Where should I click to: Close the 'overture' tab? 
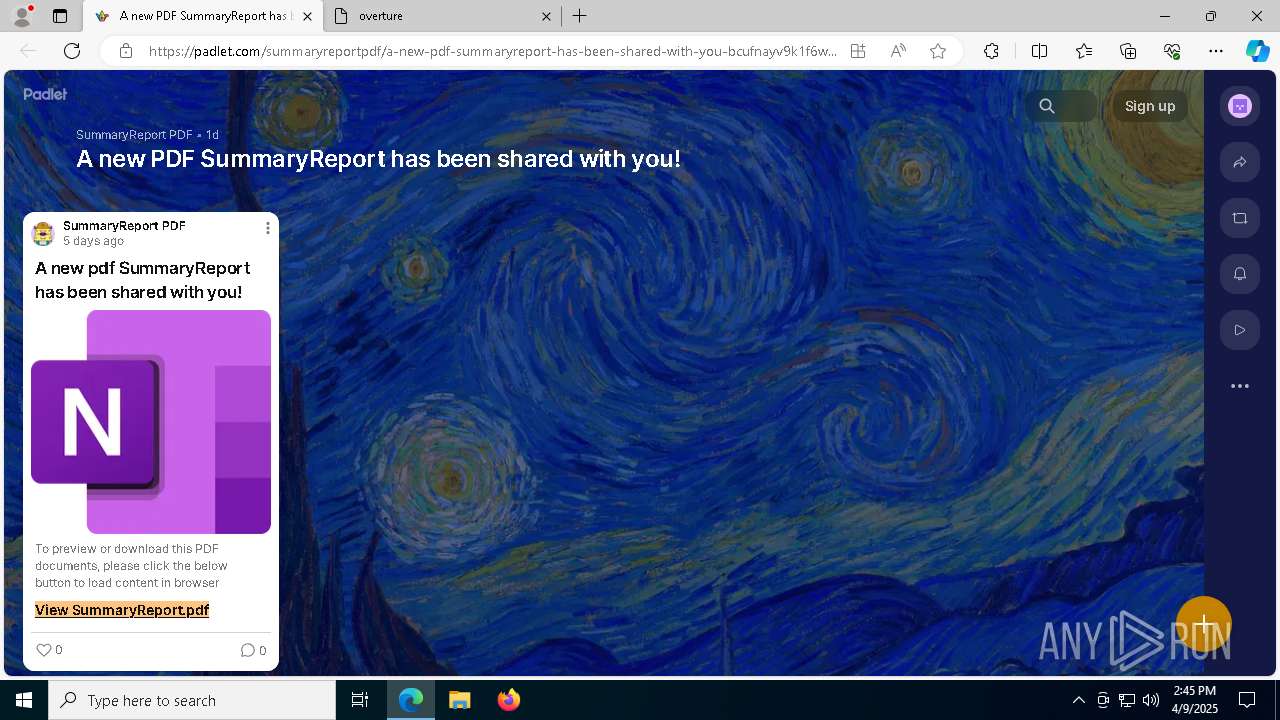click(546, 16)
